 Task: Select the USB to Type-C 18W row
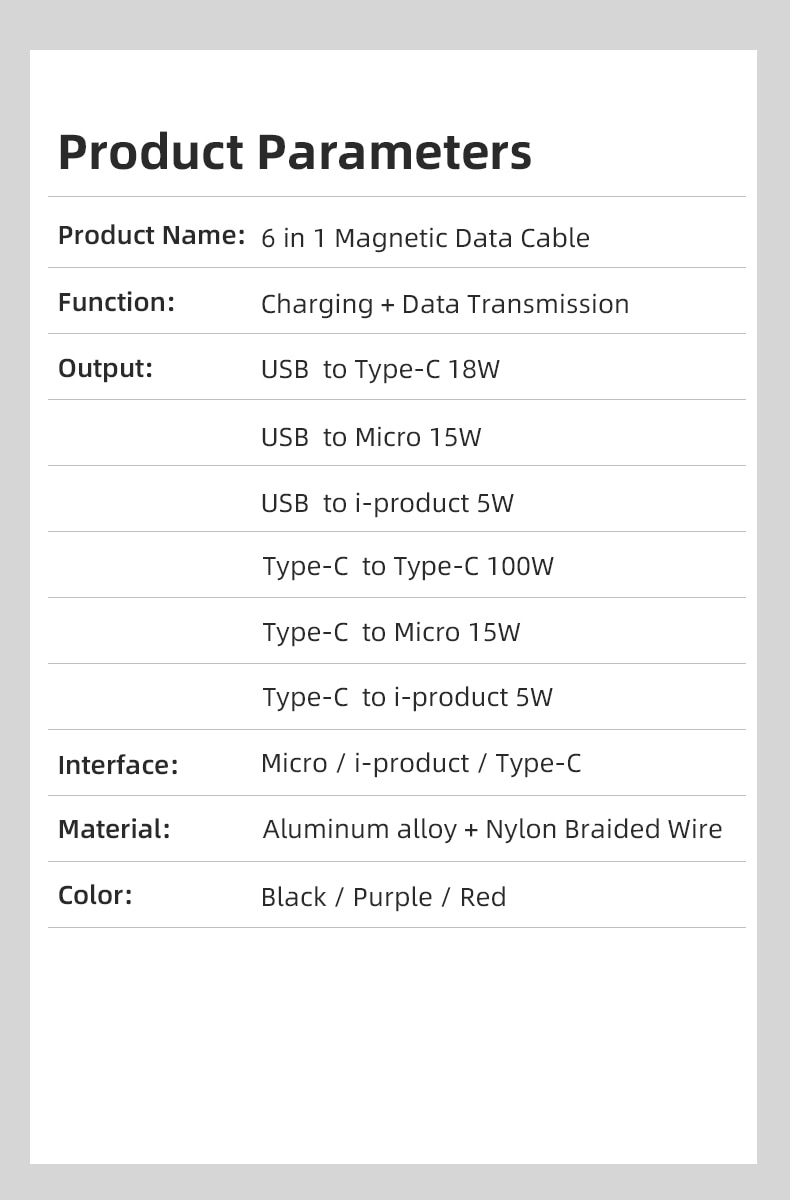[380, 369]
